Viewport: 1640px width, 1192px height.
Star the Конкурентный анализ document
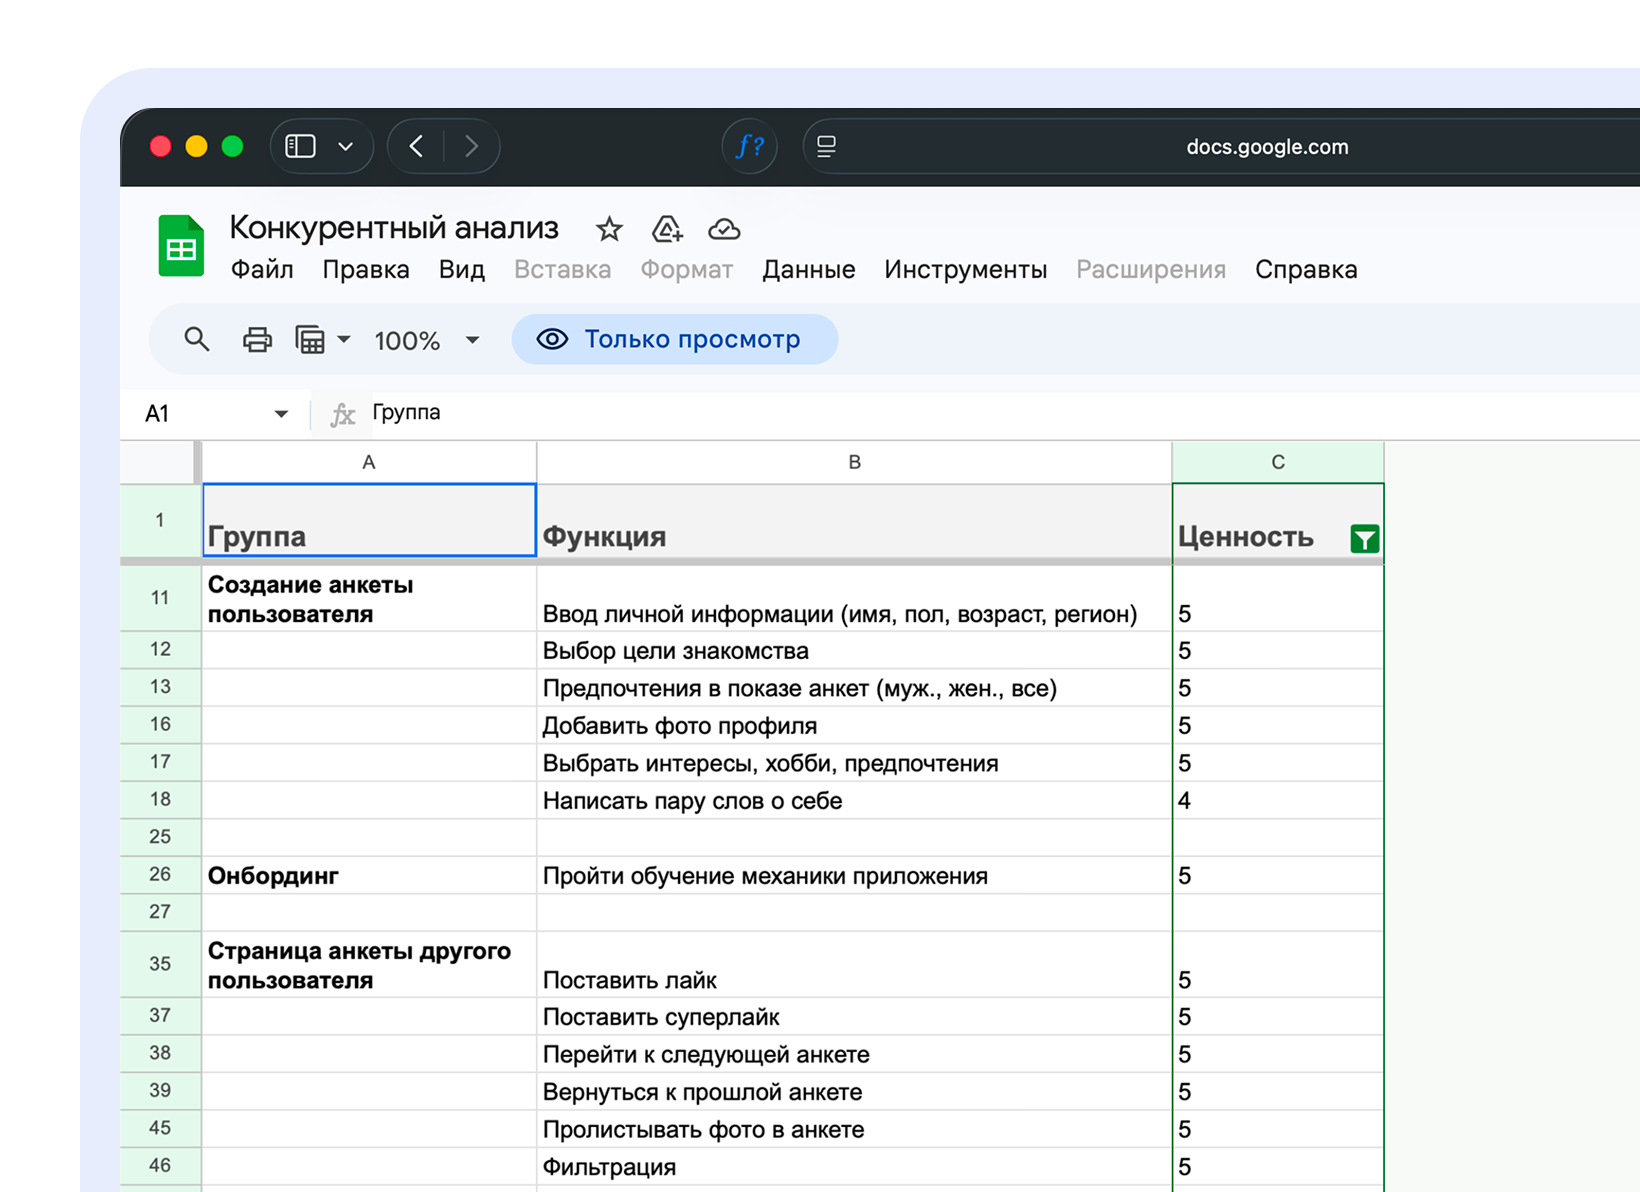(x=609, y=230)
